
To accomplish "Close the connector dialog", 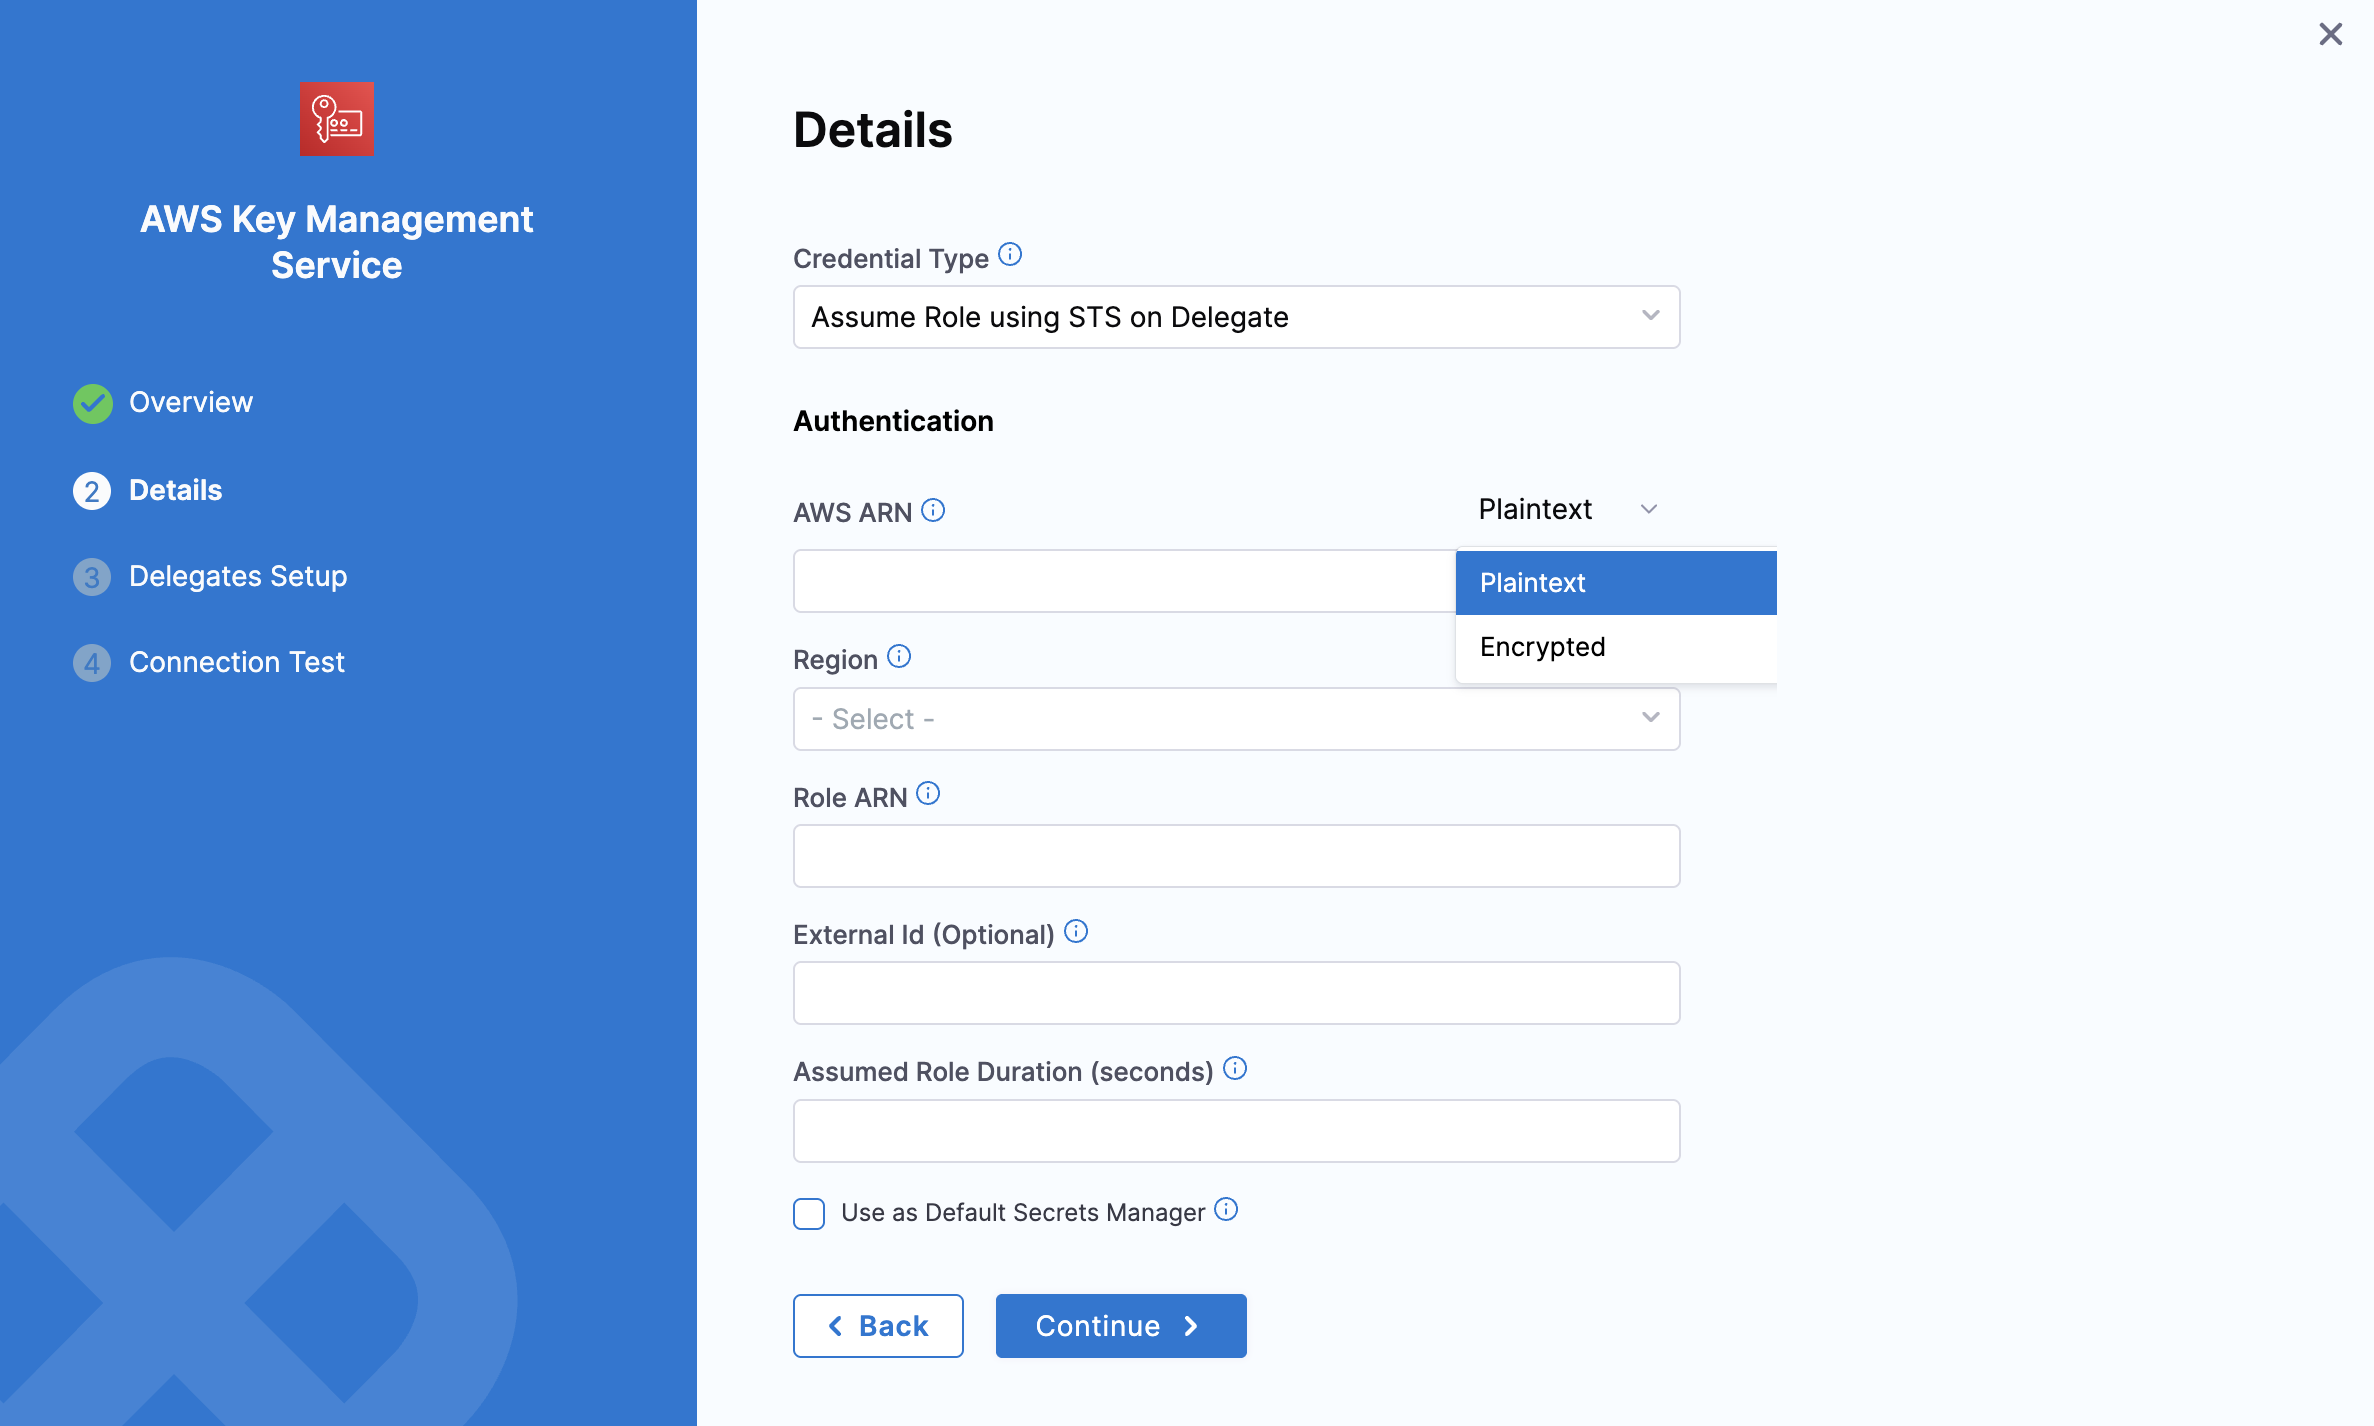I will 2330,35.
